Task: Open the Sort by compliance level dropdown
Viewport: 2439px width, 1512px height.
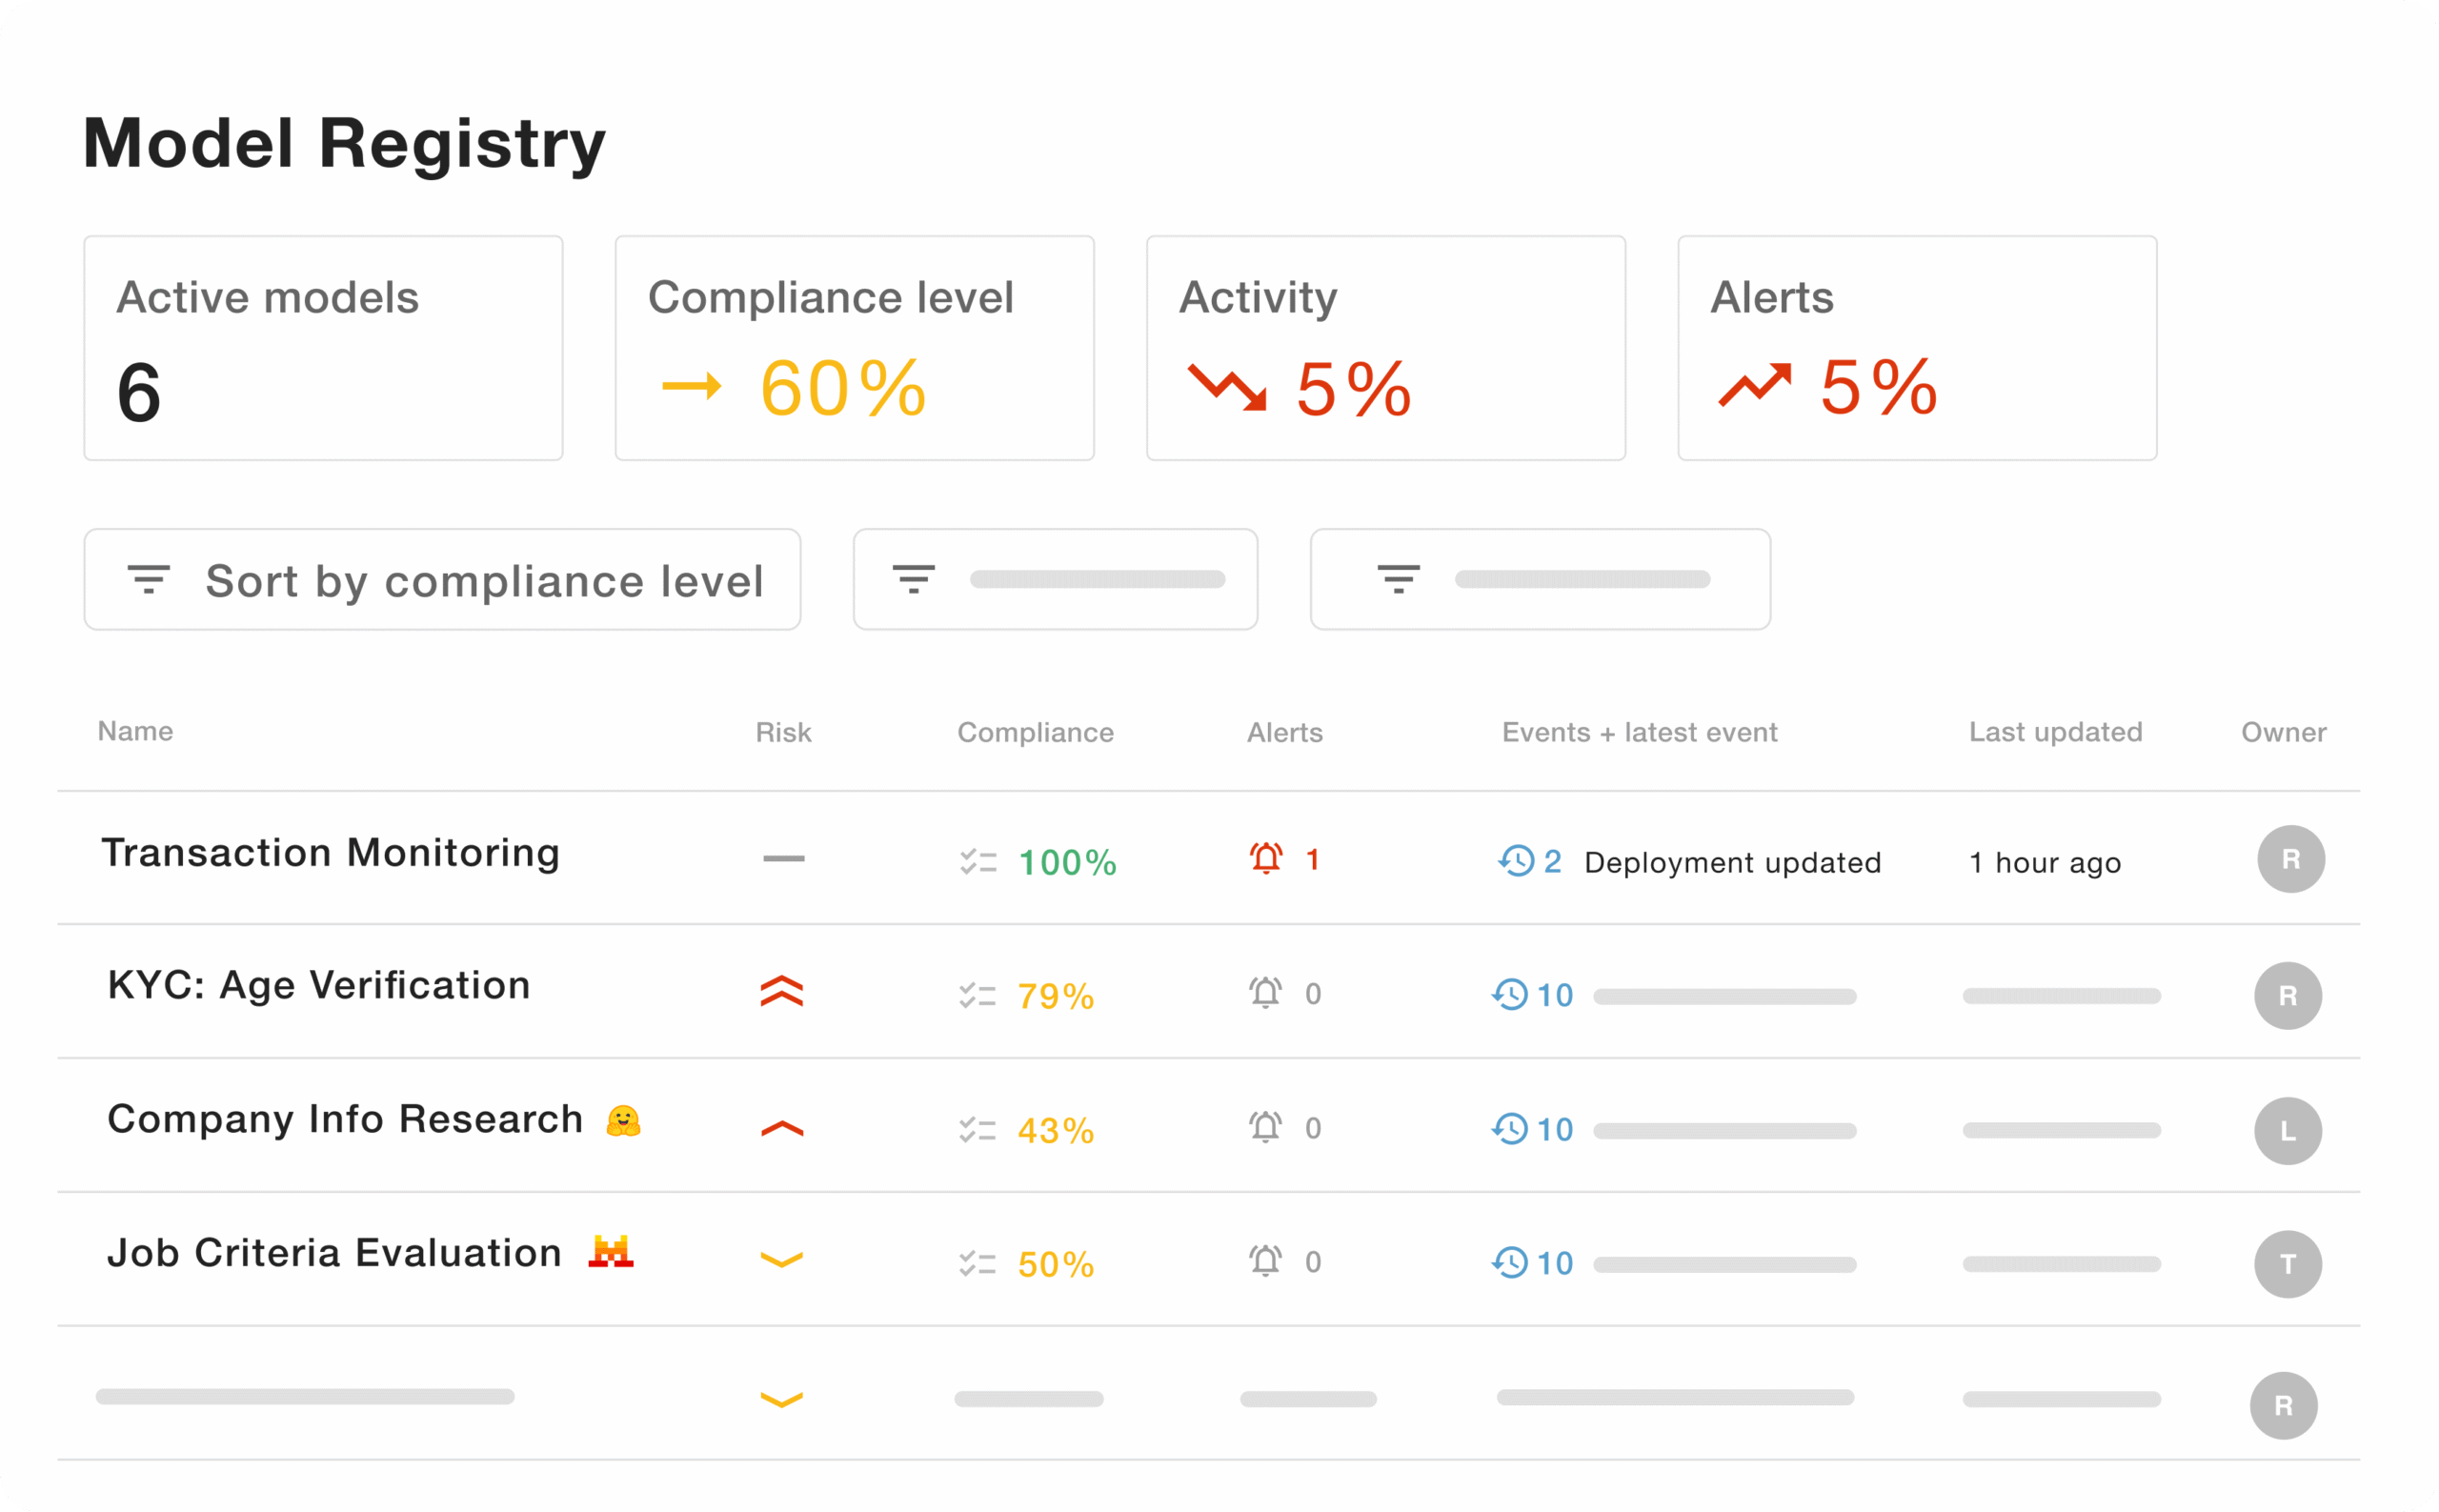Action: tap(442, 580)
